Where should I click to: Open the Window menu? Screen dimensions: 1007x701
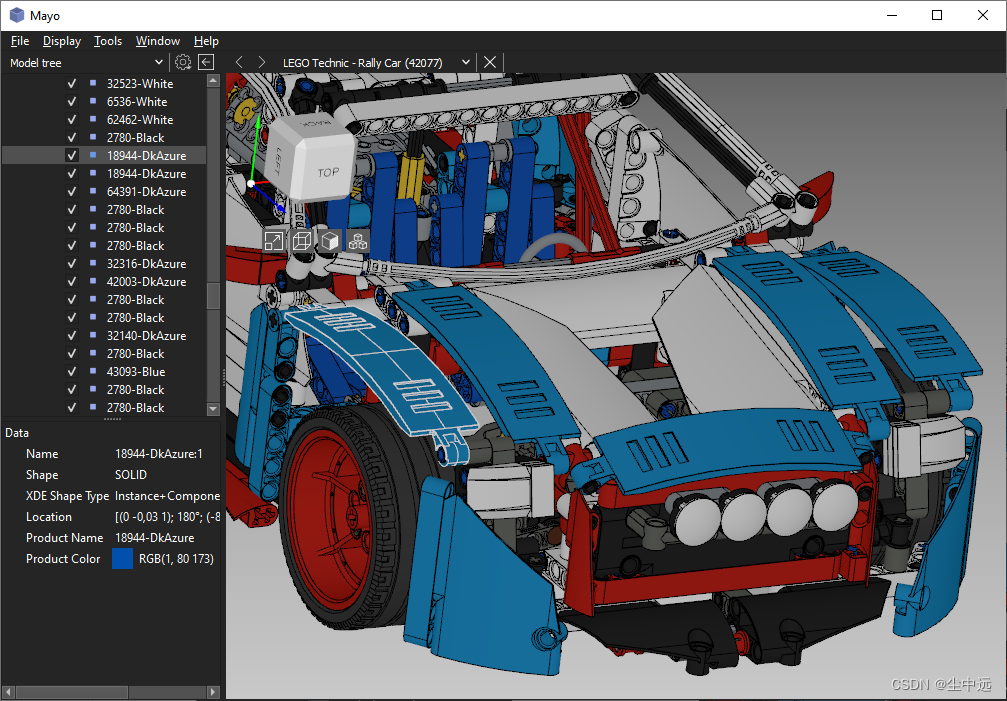158,40
